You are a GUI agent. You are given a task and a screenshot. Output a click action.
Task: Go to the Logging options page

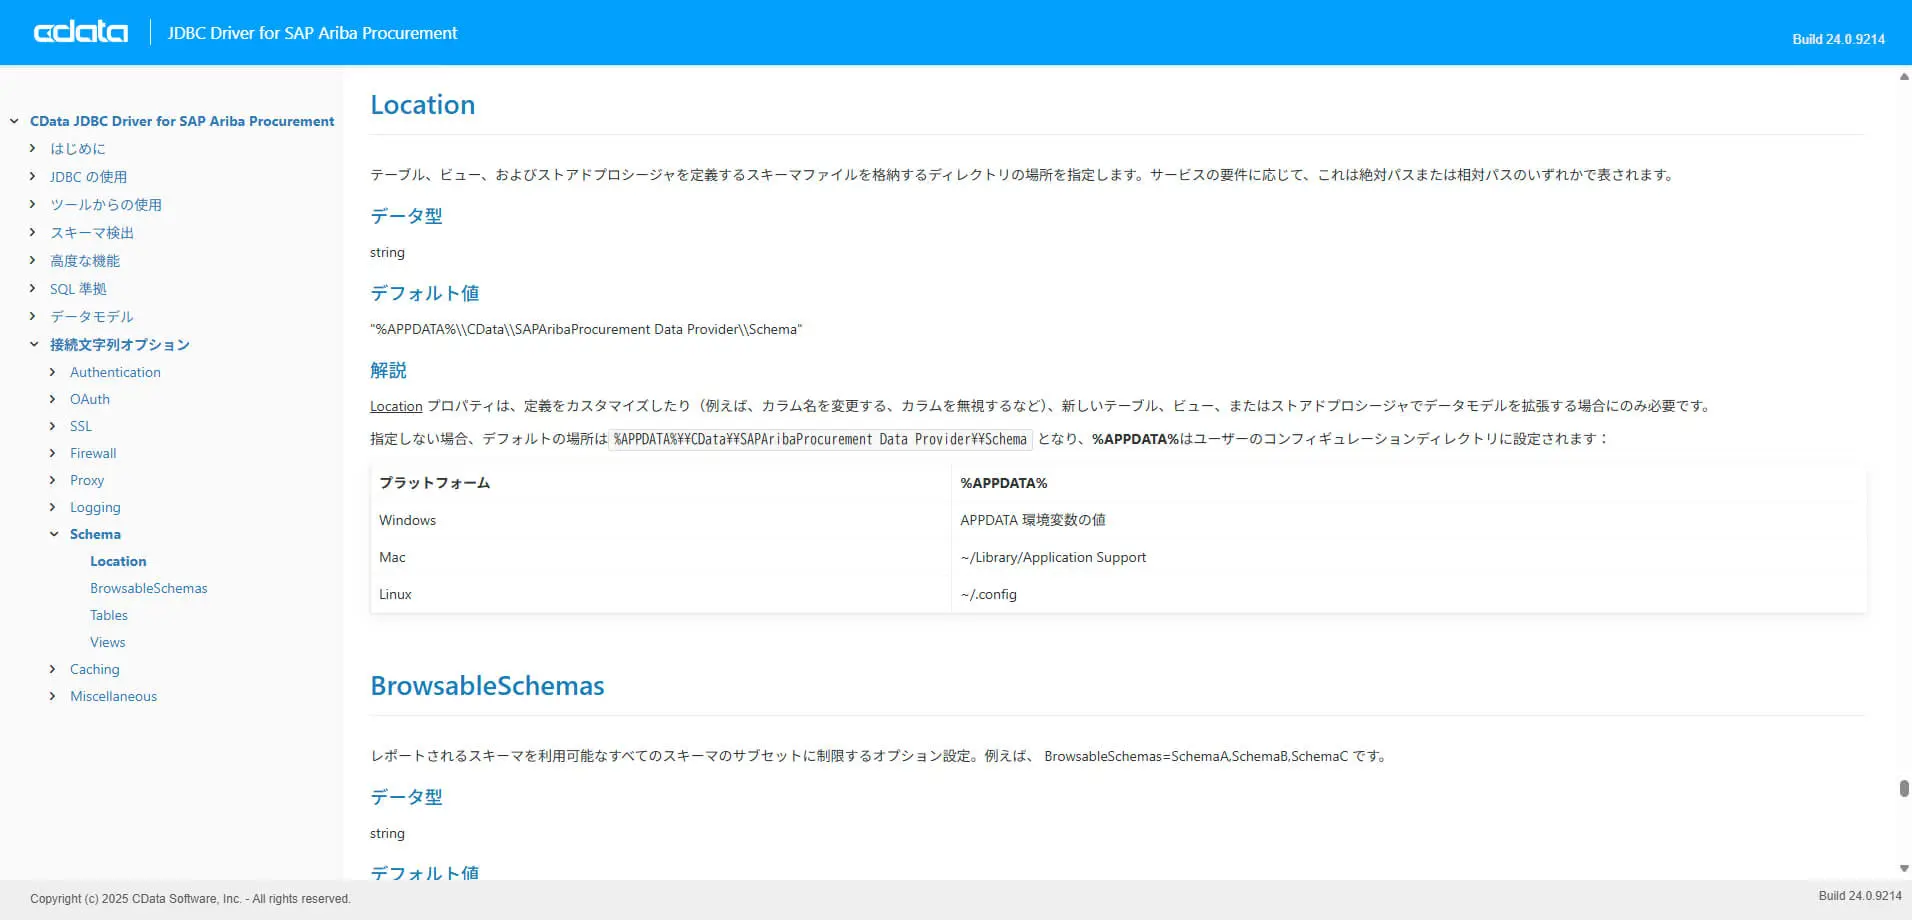[95, 507]
